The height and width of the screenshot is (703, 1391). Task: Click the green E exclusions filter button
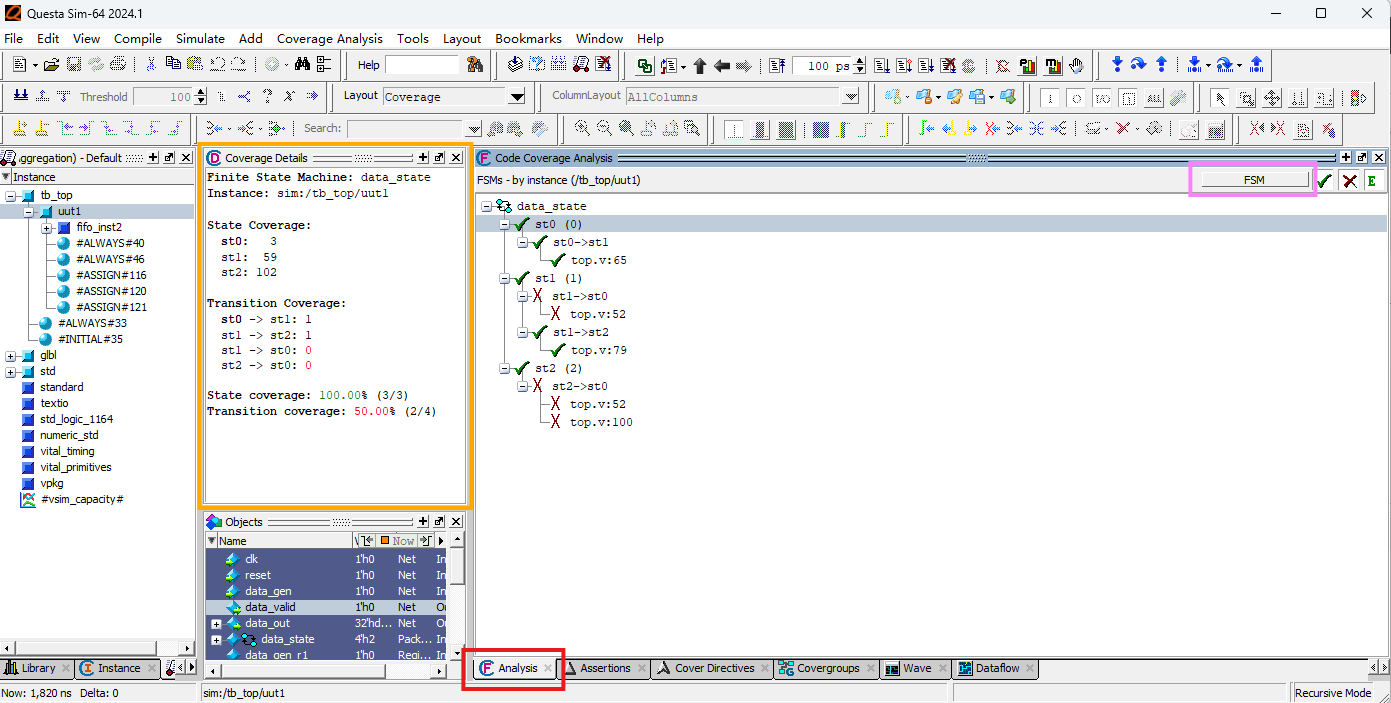(1372, 181)
